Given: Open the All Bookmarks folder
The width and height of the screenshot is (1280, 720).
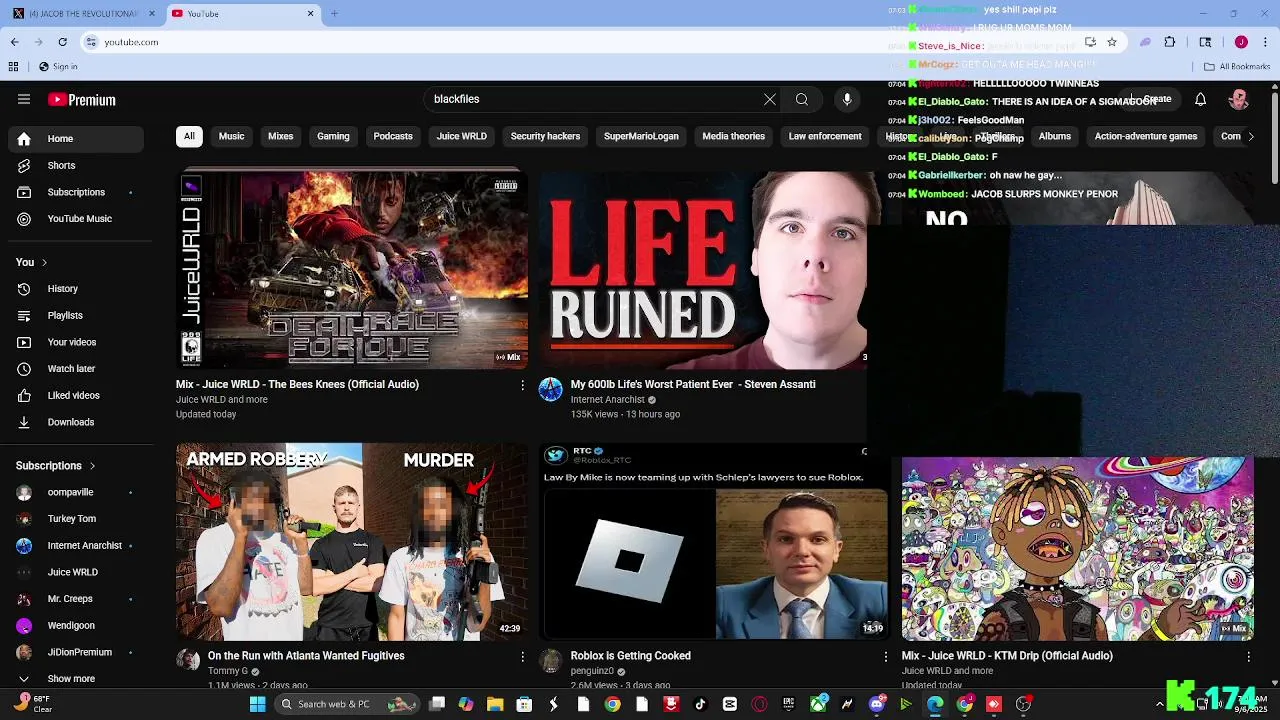Looking at the screenshot, I should 1237,66.
